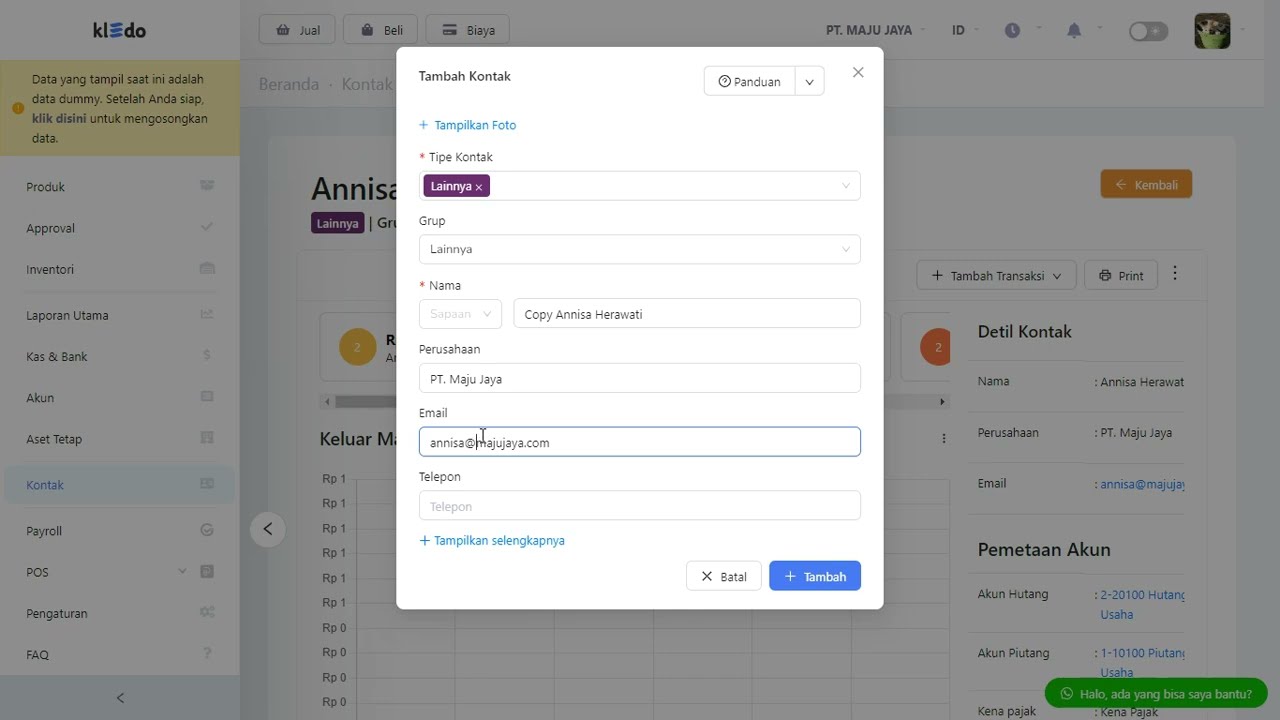Open the WhatsApp help chat bubble
Viewport: 1280px width, 720px height.
pyautogui.click(x=1155, y=693)
